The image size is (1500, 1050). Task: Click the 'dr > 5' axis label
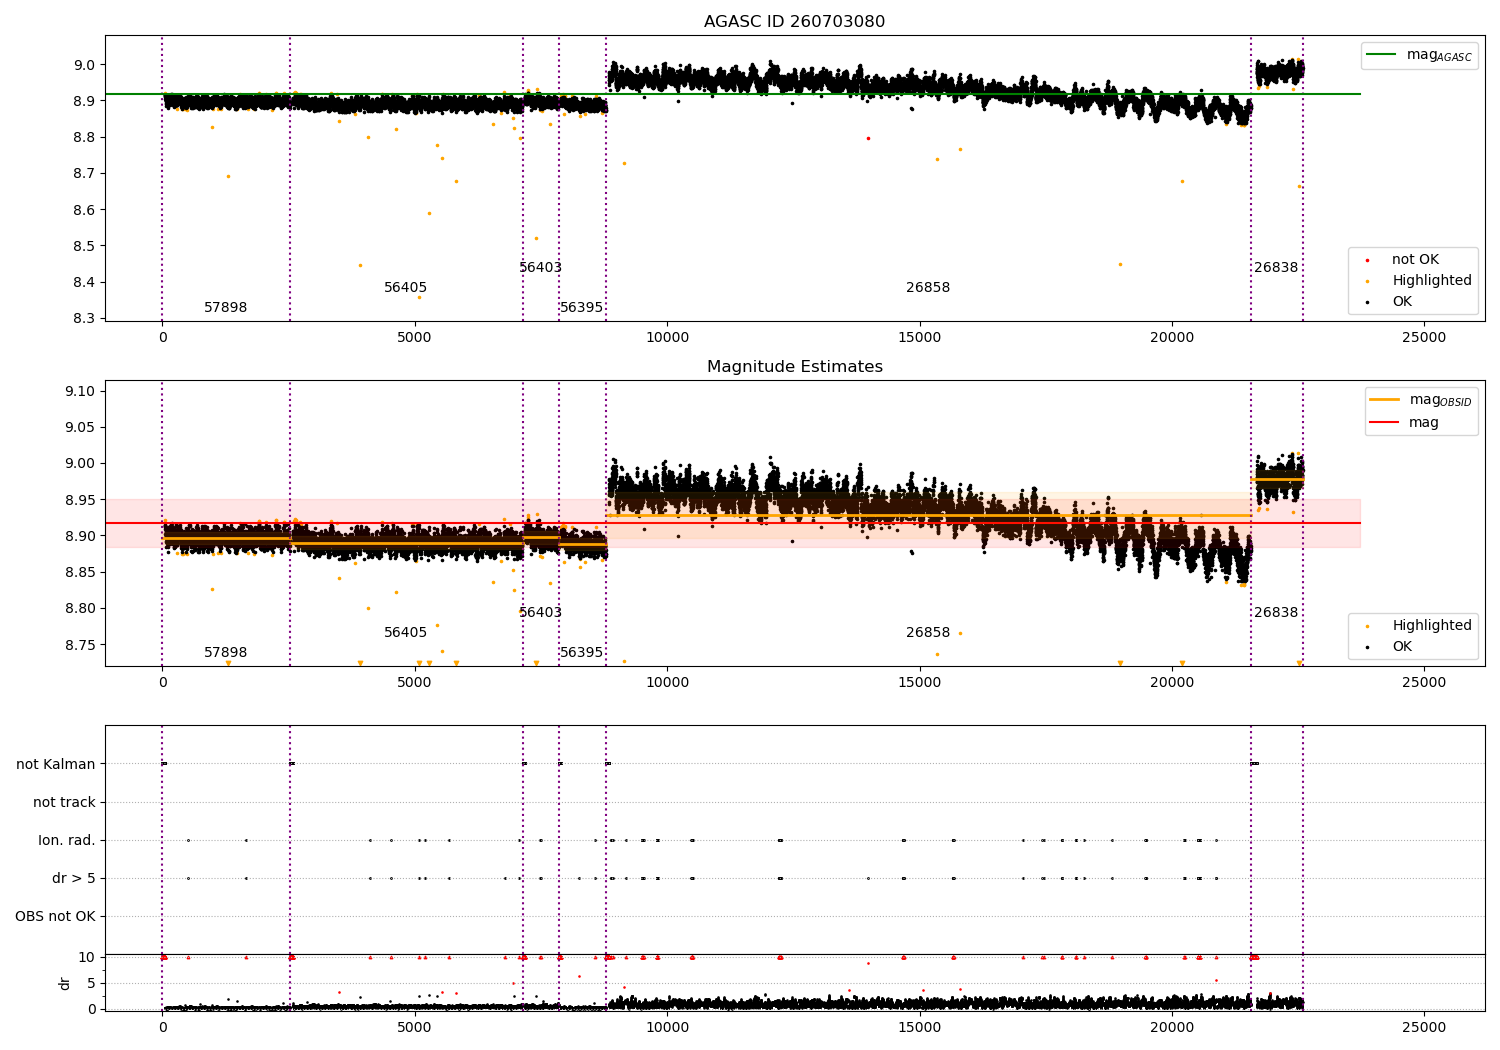74,879
